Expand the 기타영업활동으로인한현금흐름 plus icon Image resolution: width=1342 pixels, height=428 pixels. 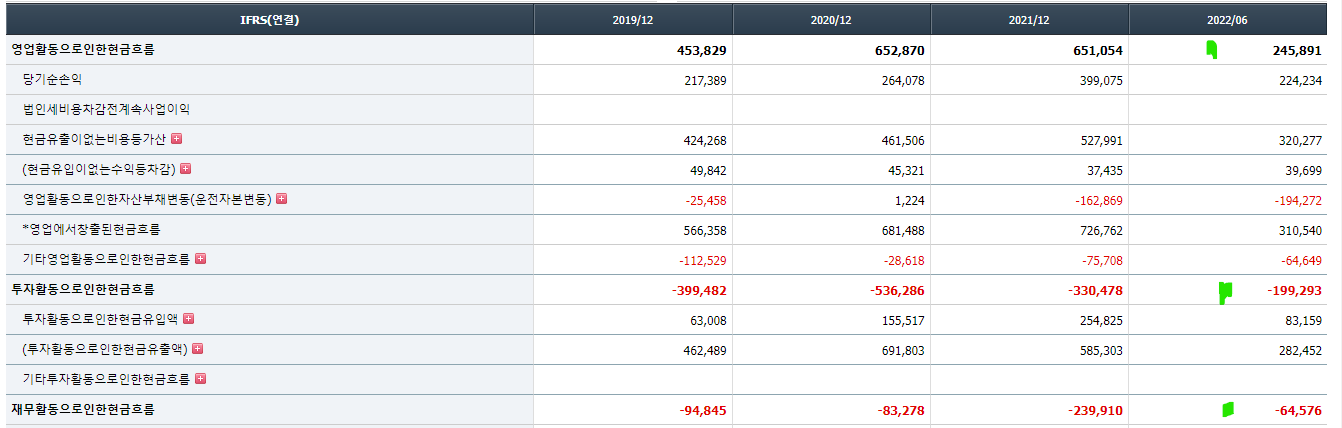pyautogui.click(x=200, y=259)
